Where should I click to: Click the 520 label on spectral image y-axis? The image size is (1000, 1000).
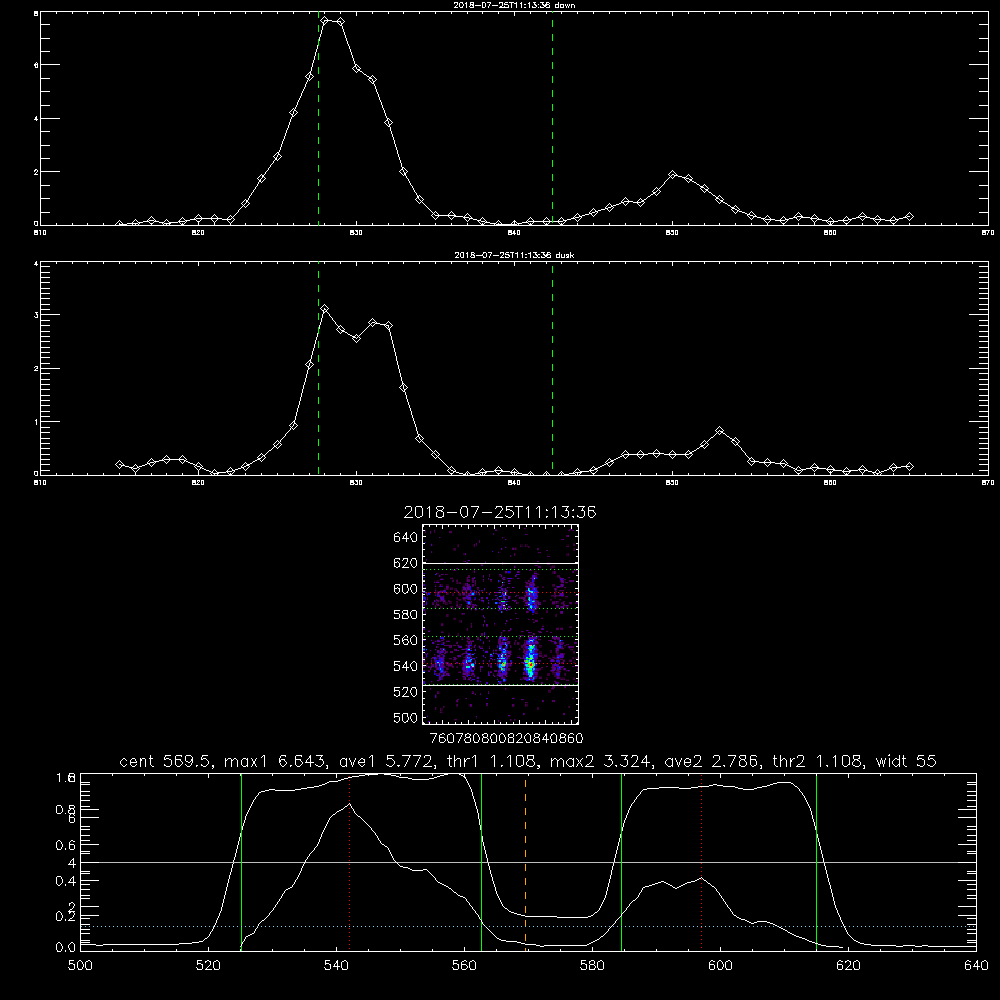406,692
